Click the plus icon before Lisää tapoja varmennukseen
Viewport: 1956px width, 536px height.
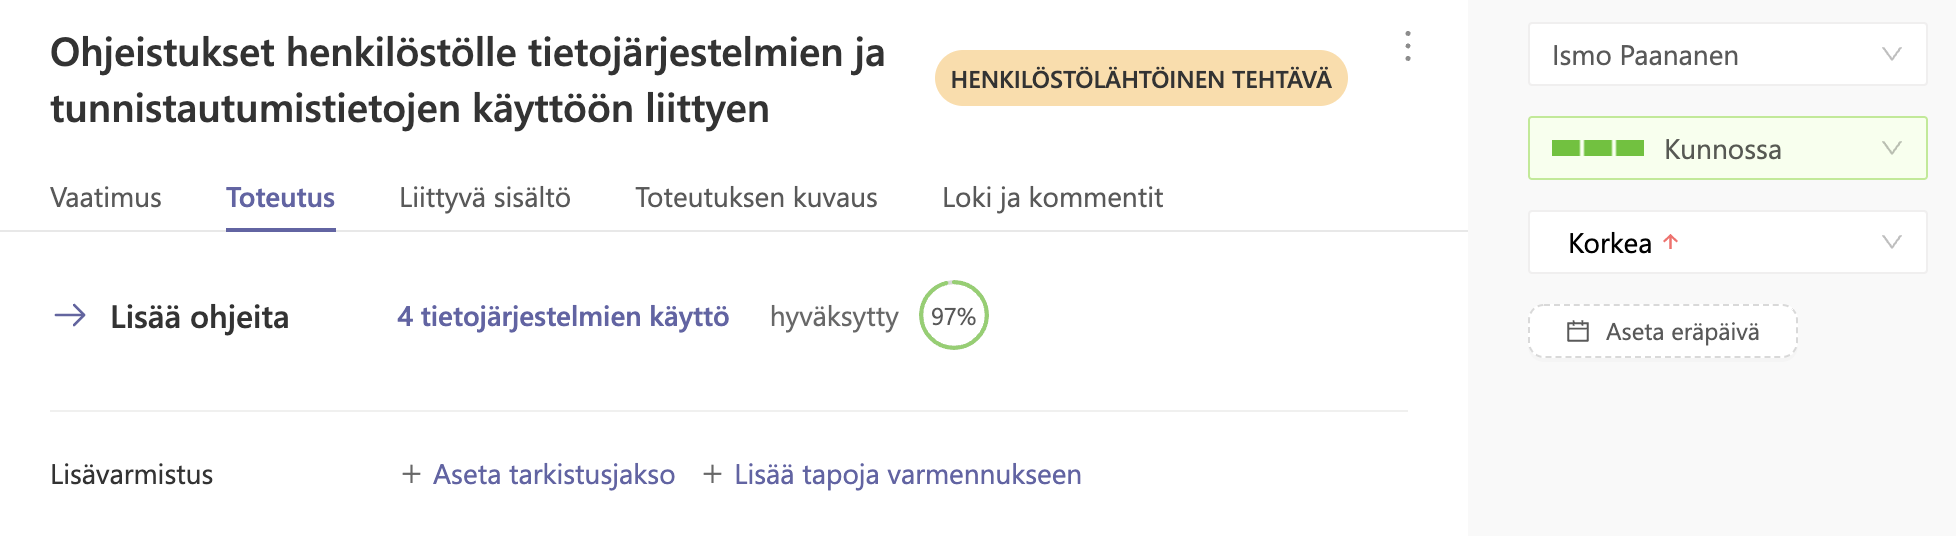(x=712, y=474)
